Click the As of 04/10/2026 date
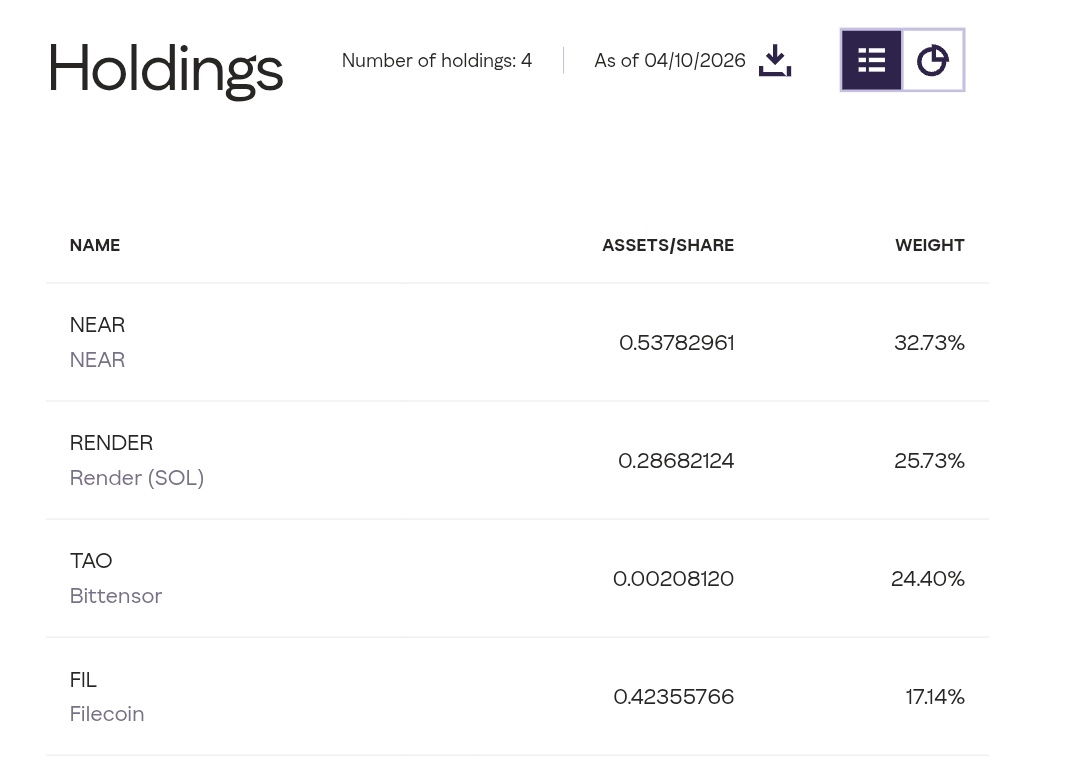Viewport: 1080px width, 763px height. 669,61
